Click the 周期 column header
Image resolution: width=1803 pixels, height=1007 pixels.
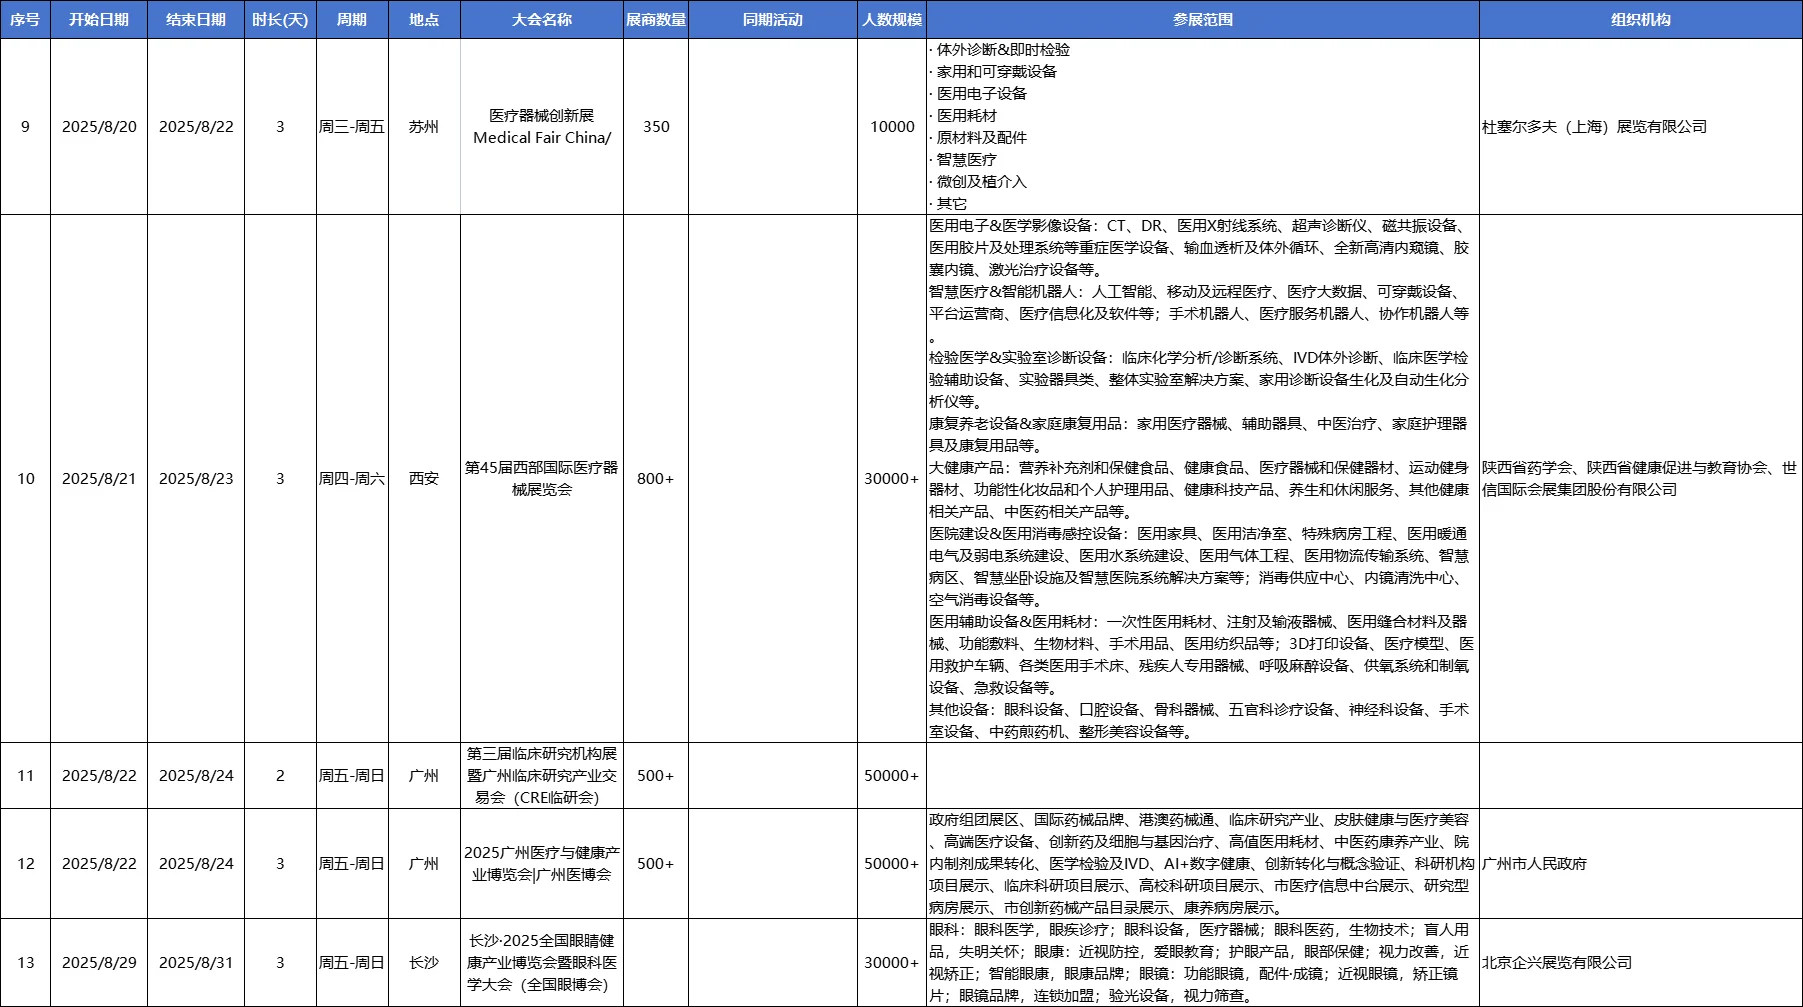click(x=352, y=19)
